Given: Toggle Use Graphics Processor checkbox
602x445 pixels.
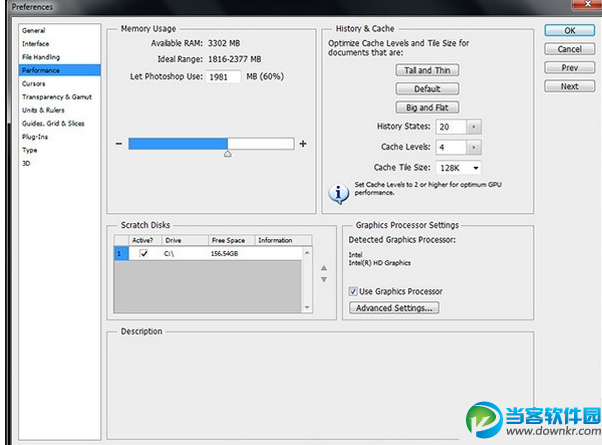Looking at the screenshot, I should pos(353,291).
